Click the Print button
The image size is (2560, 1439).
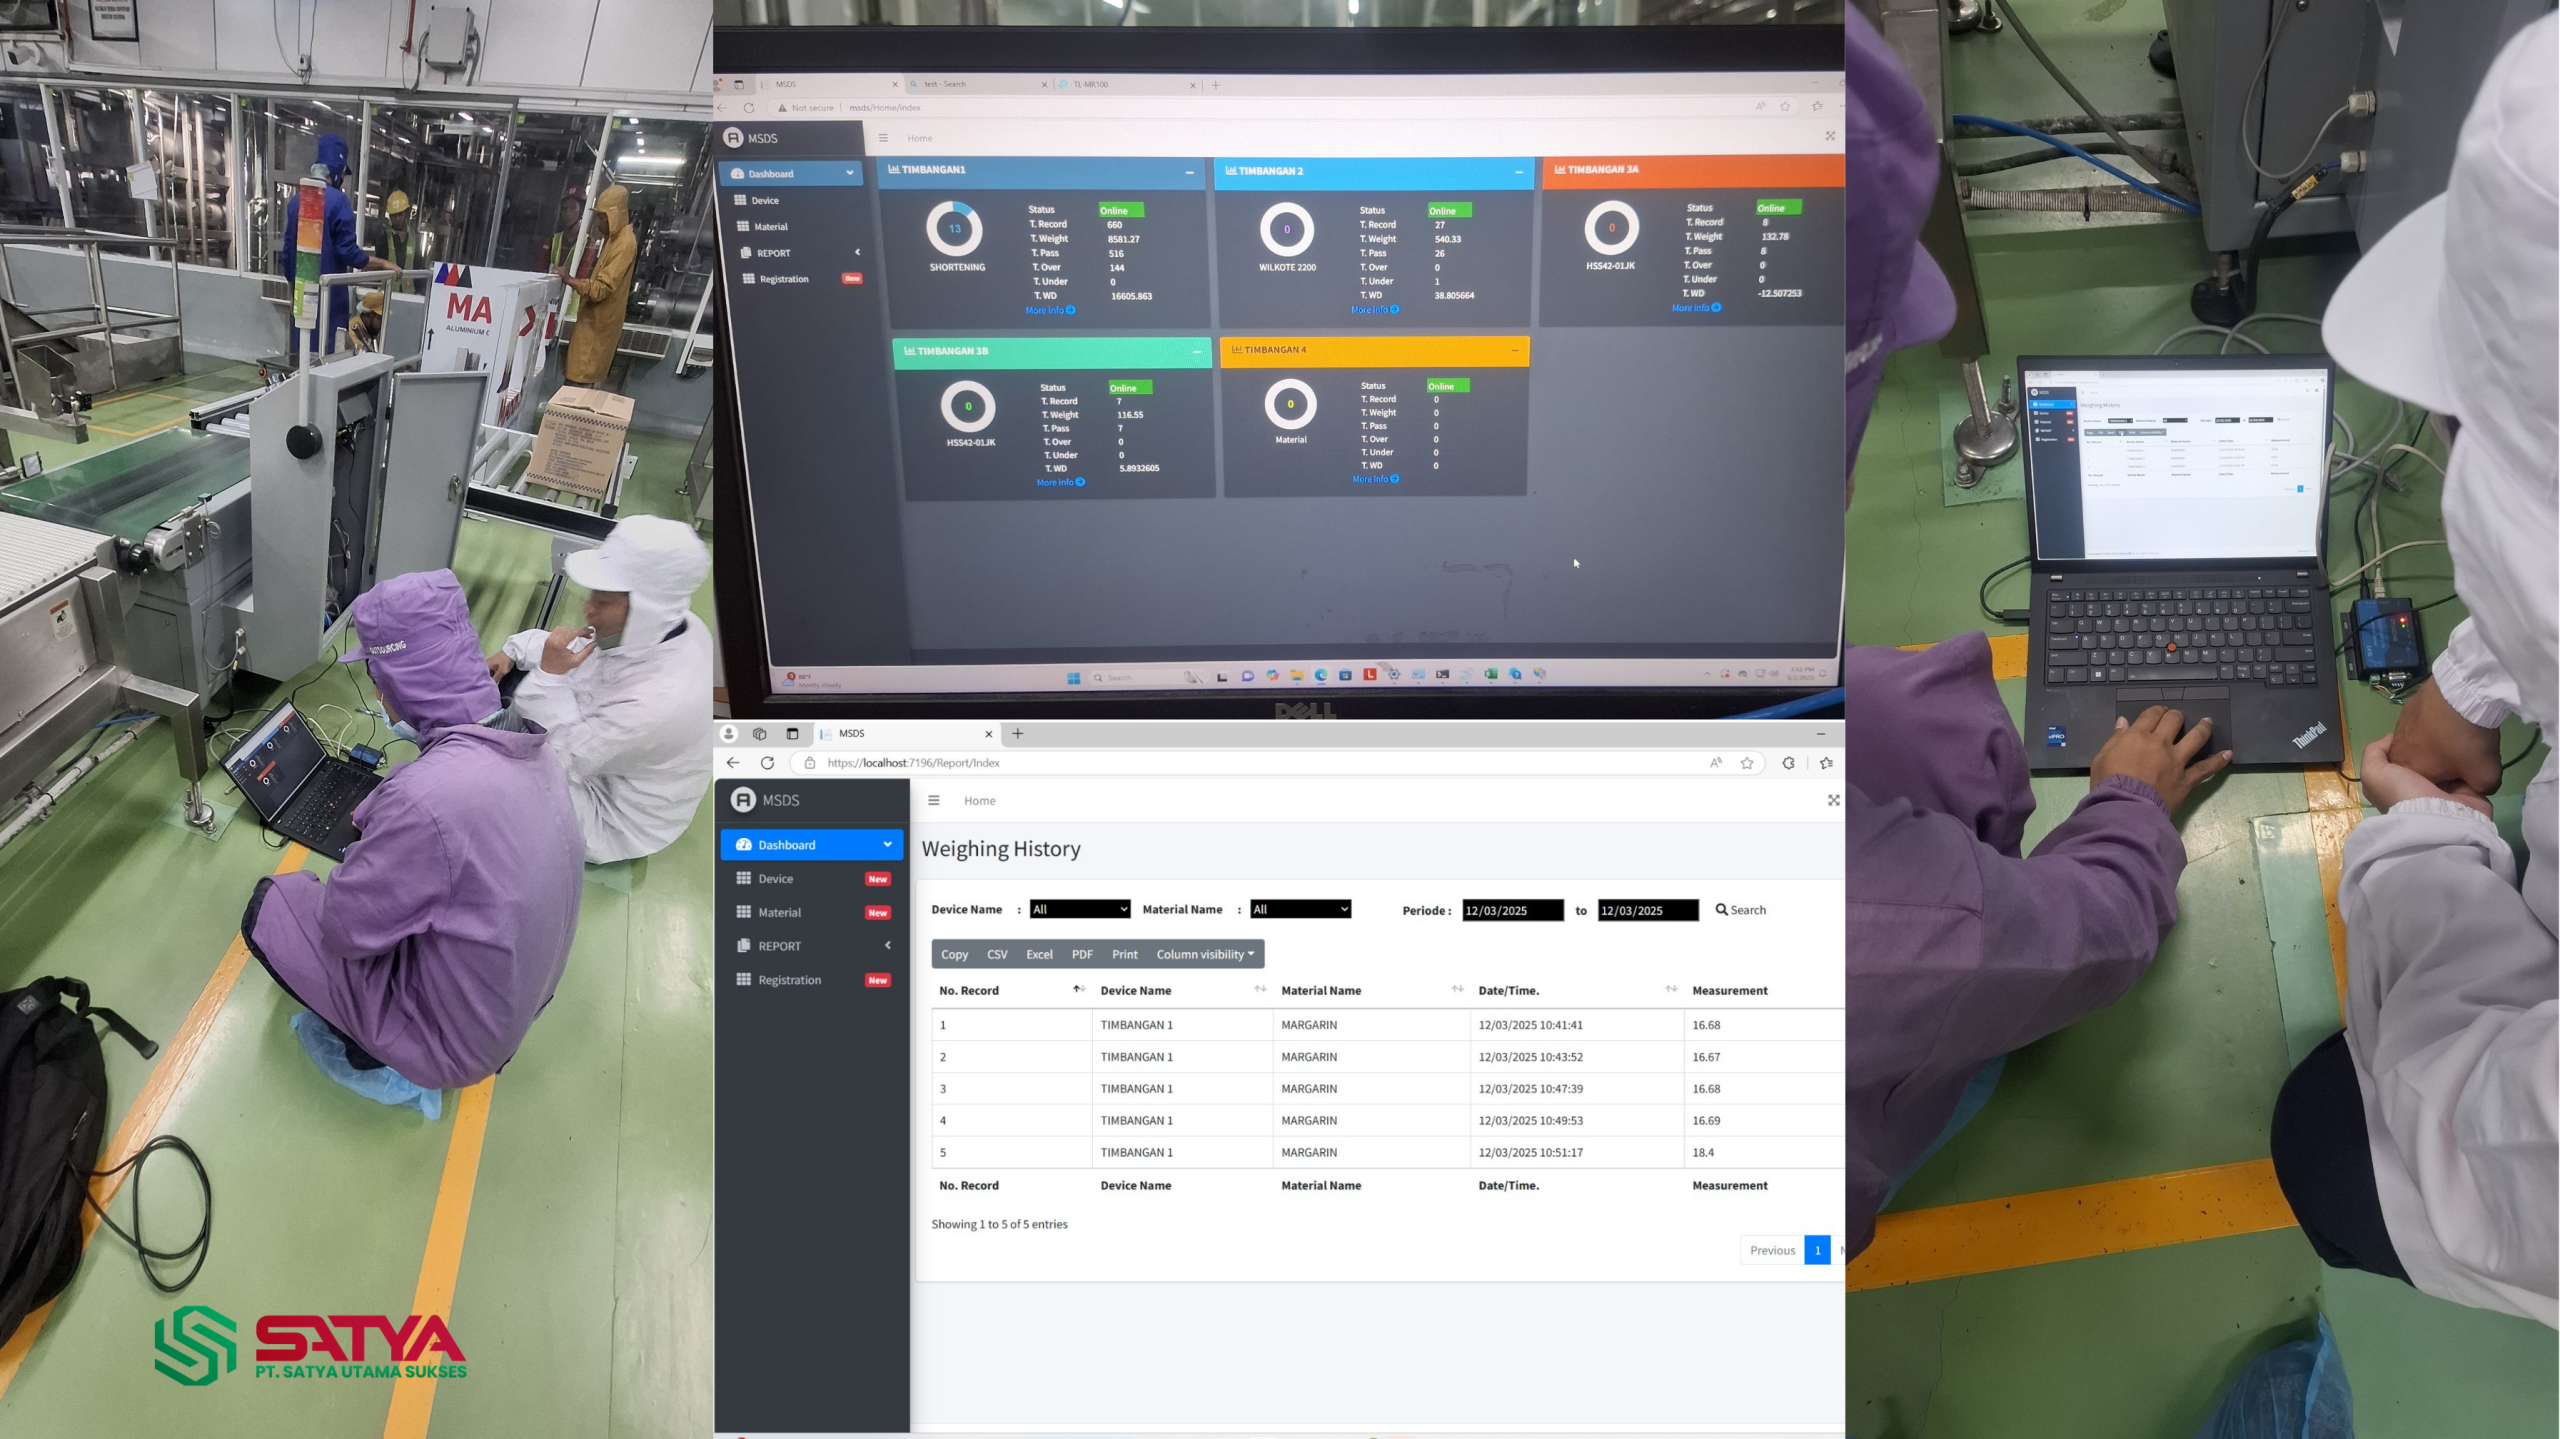click(1124, 954)
